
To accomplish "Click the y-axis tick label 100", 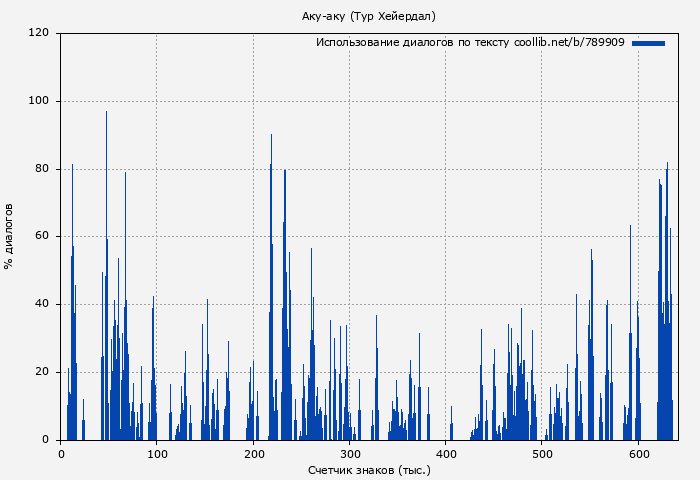I will point(39,101).
